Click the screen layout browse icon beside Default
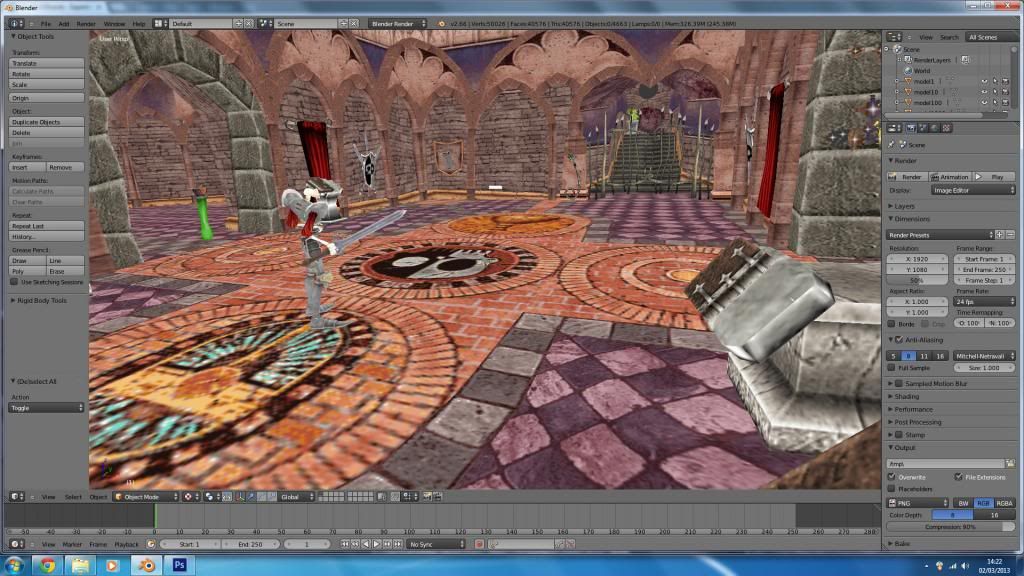Viewport: 1024px width, 576px height. 160,24
